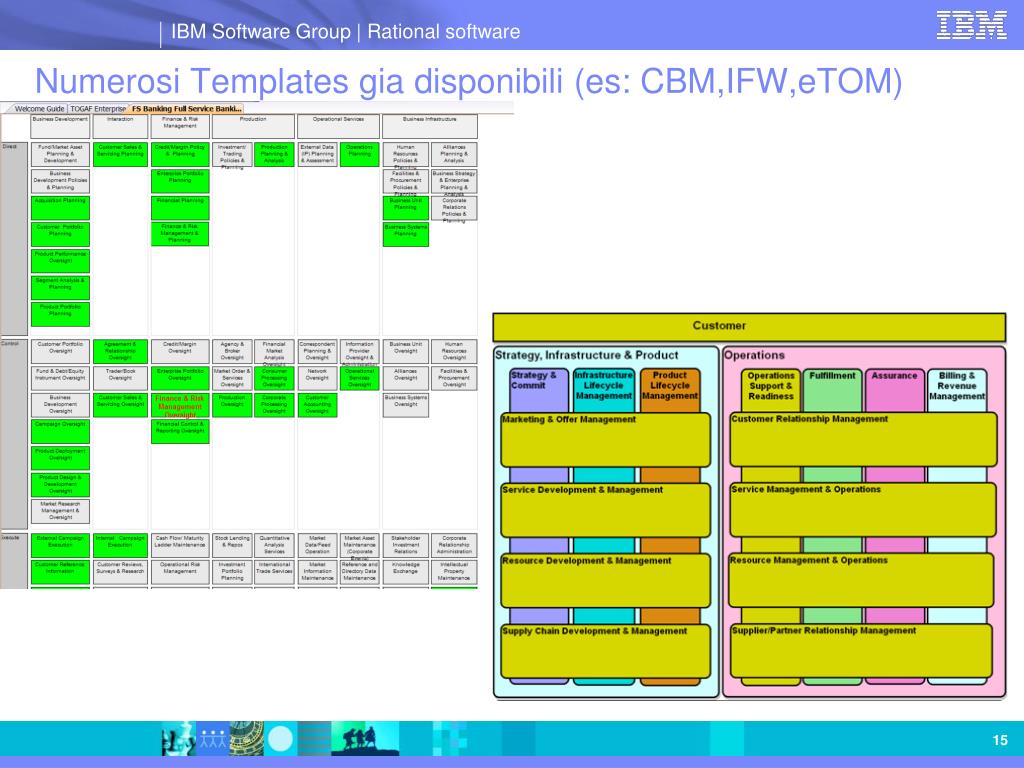Click the Cash Flow/Maturity Ladder Maintenance box

[180, 545]
